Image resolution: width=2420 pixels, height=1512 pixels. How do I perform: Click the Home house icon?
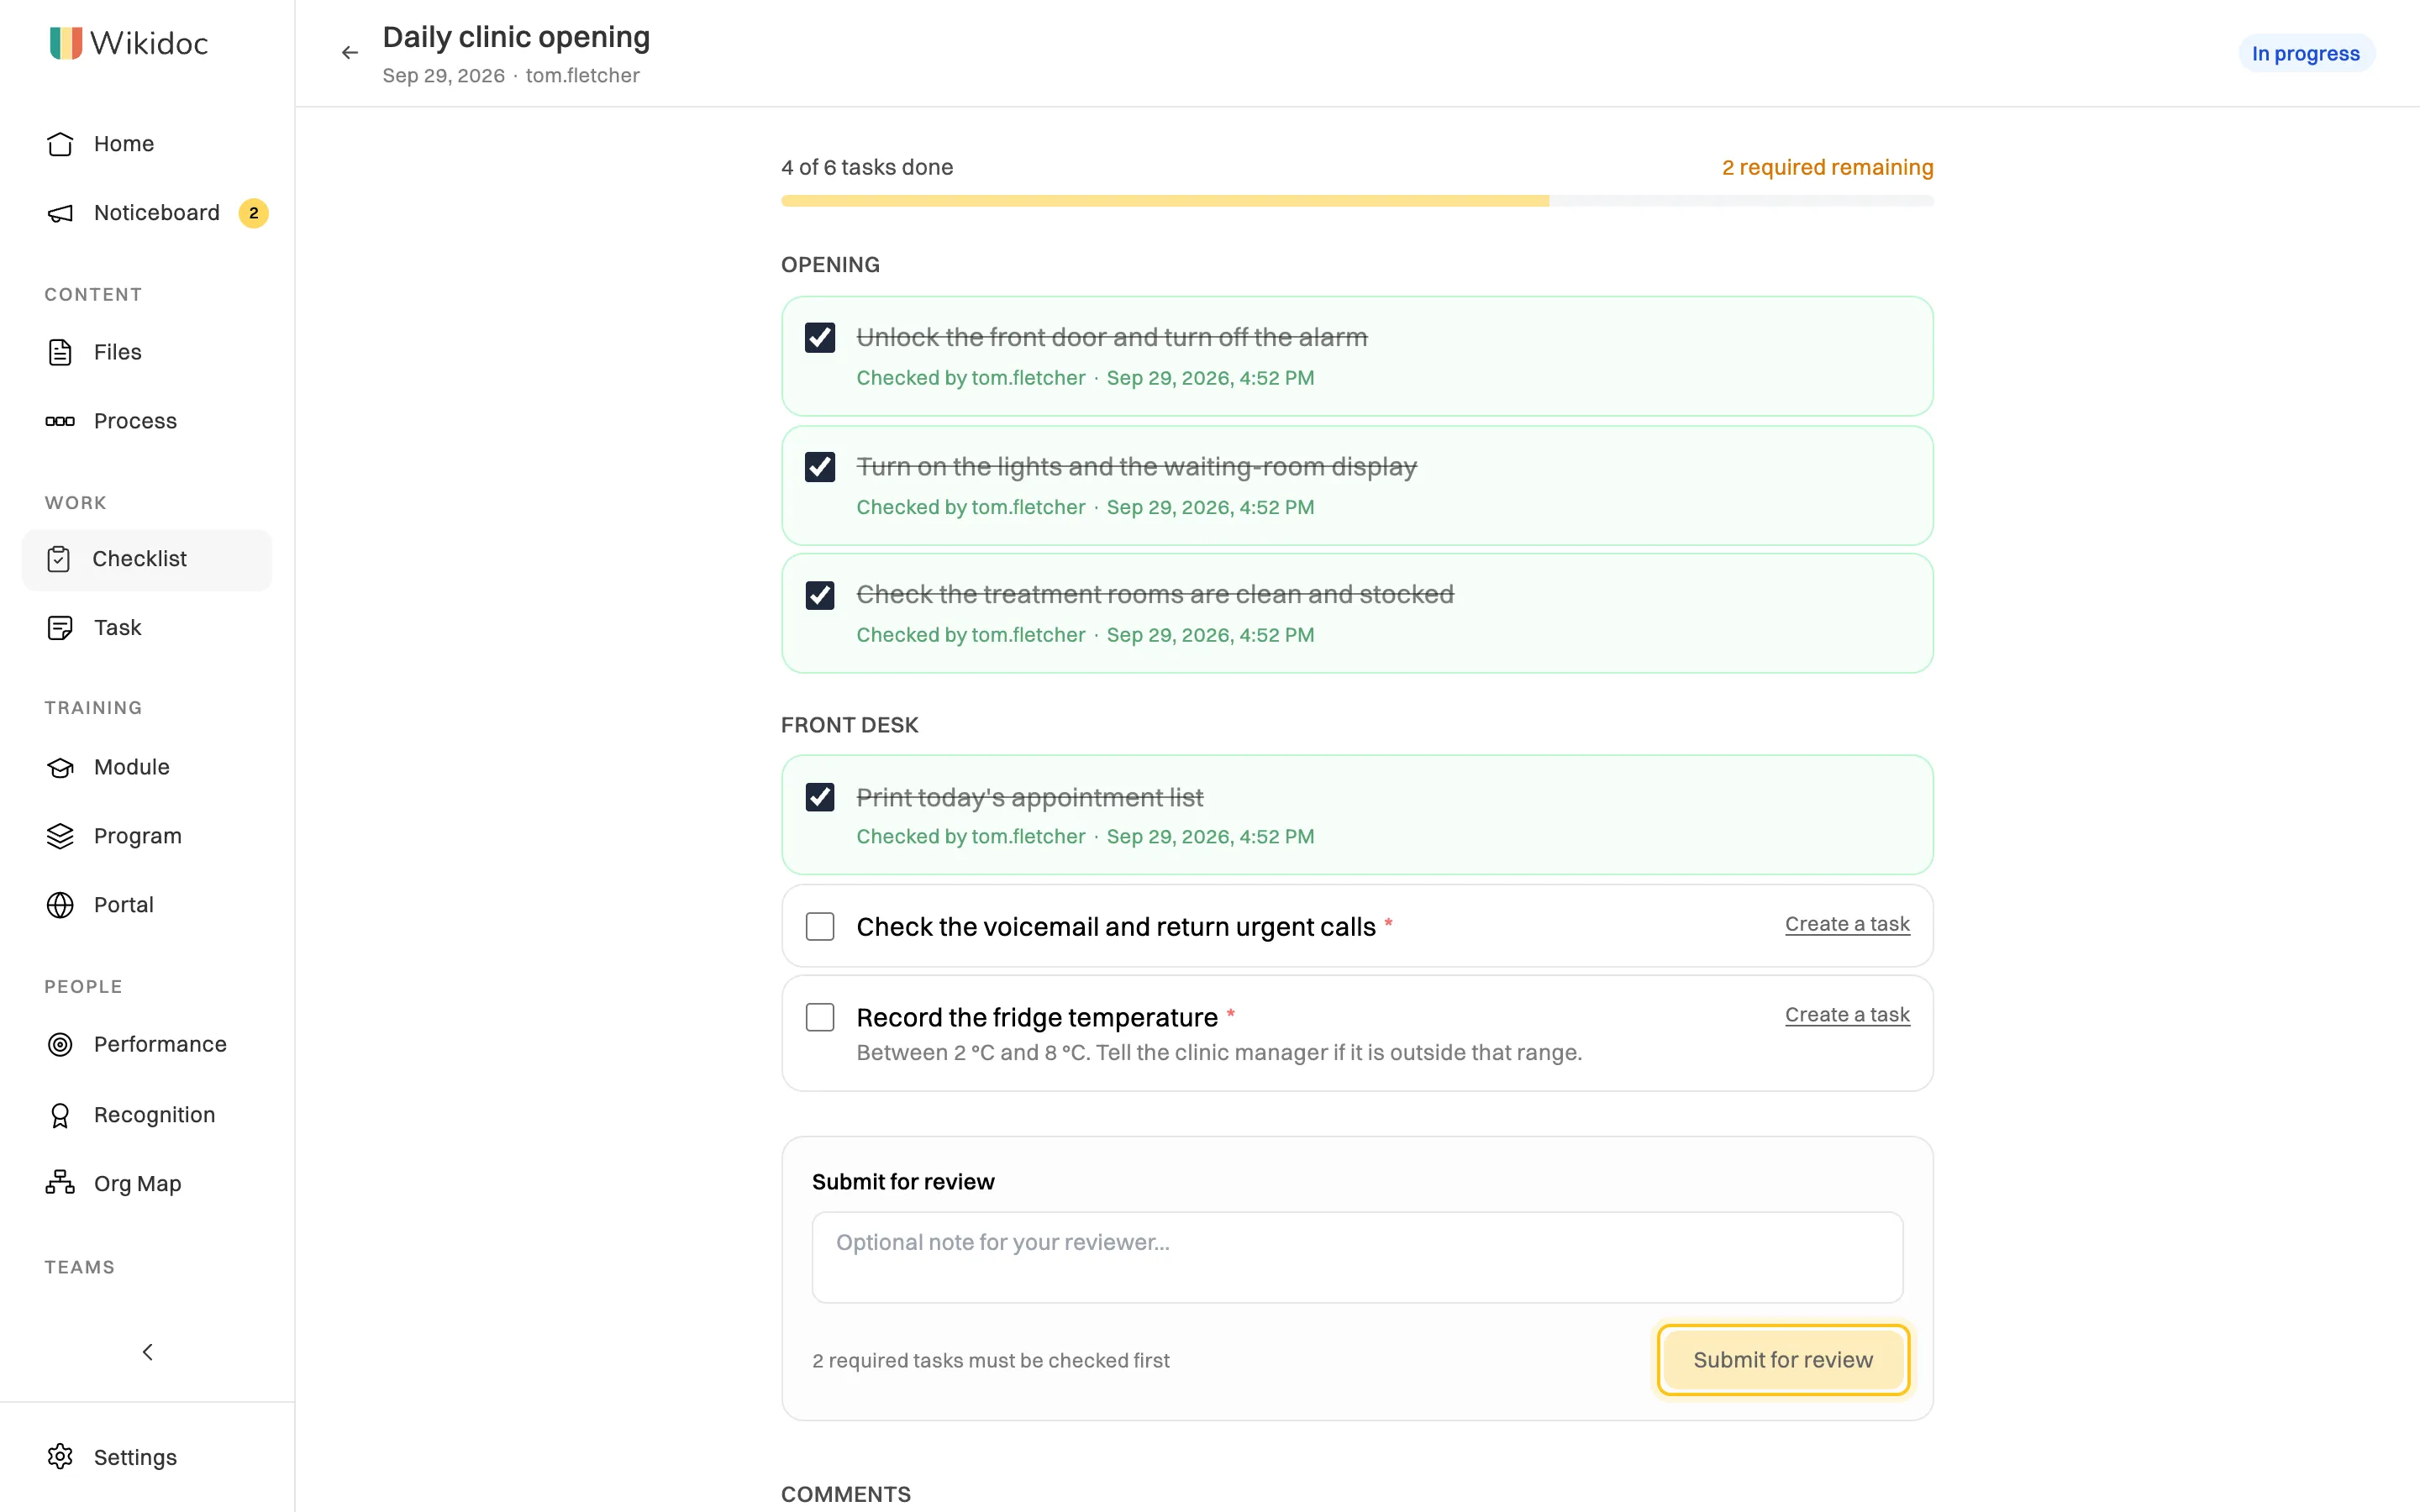pos(60,144)
